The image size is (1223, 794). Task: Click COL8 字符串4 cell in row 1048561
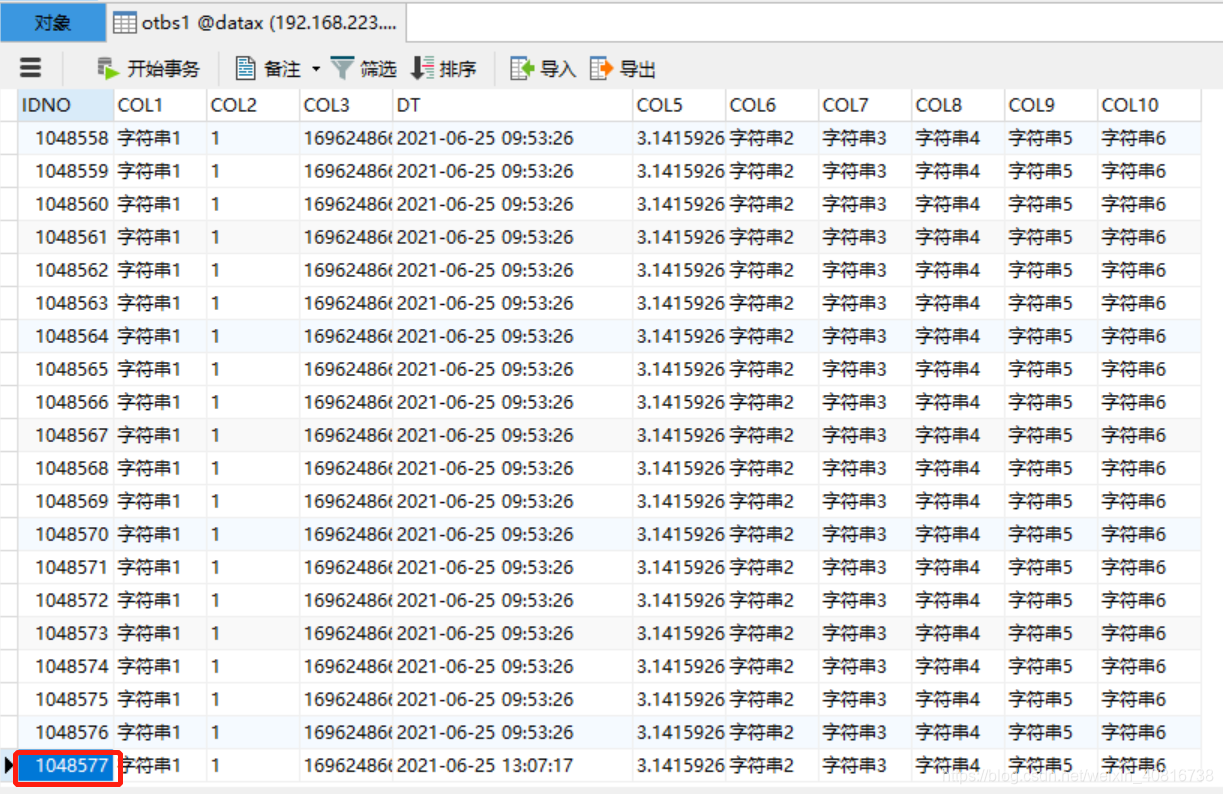958,237
